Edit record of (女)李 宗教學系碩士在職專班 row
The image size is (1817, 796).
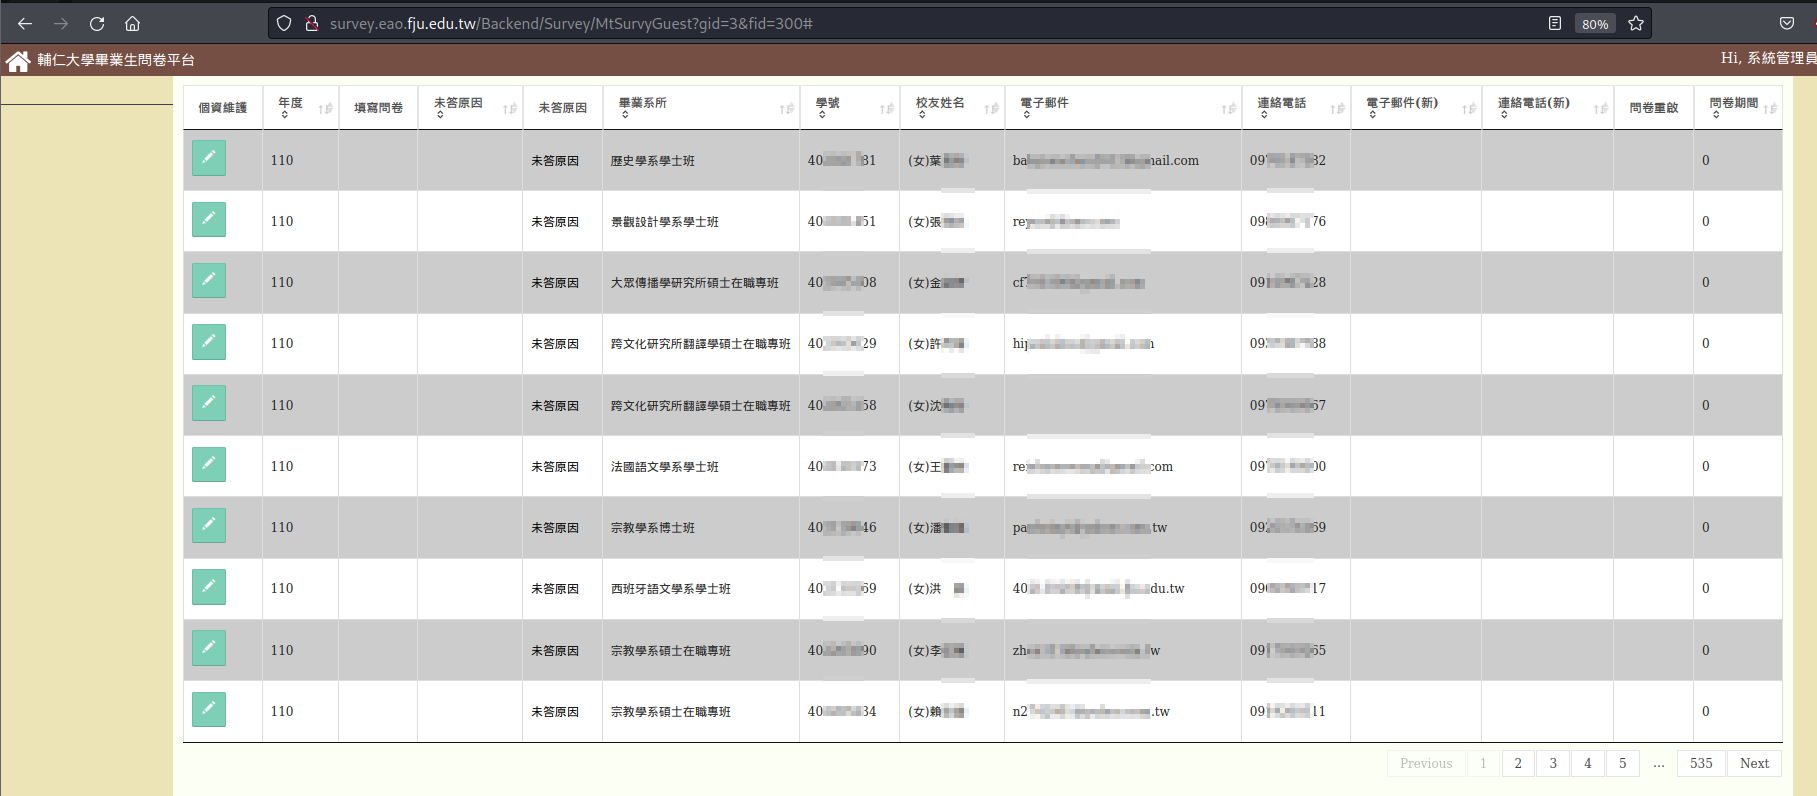pyautogui.click(x=209, y=648)
